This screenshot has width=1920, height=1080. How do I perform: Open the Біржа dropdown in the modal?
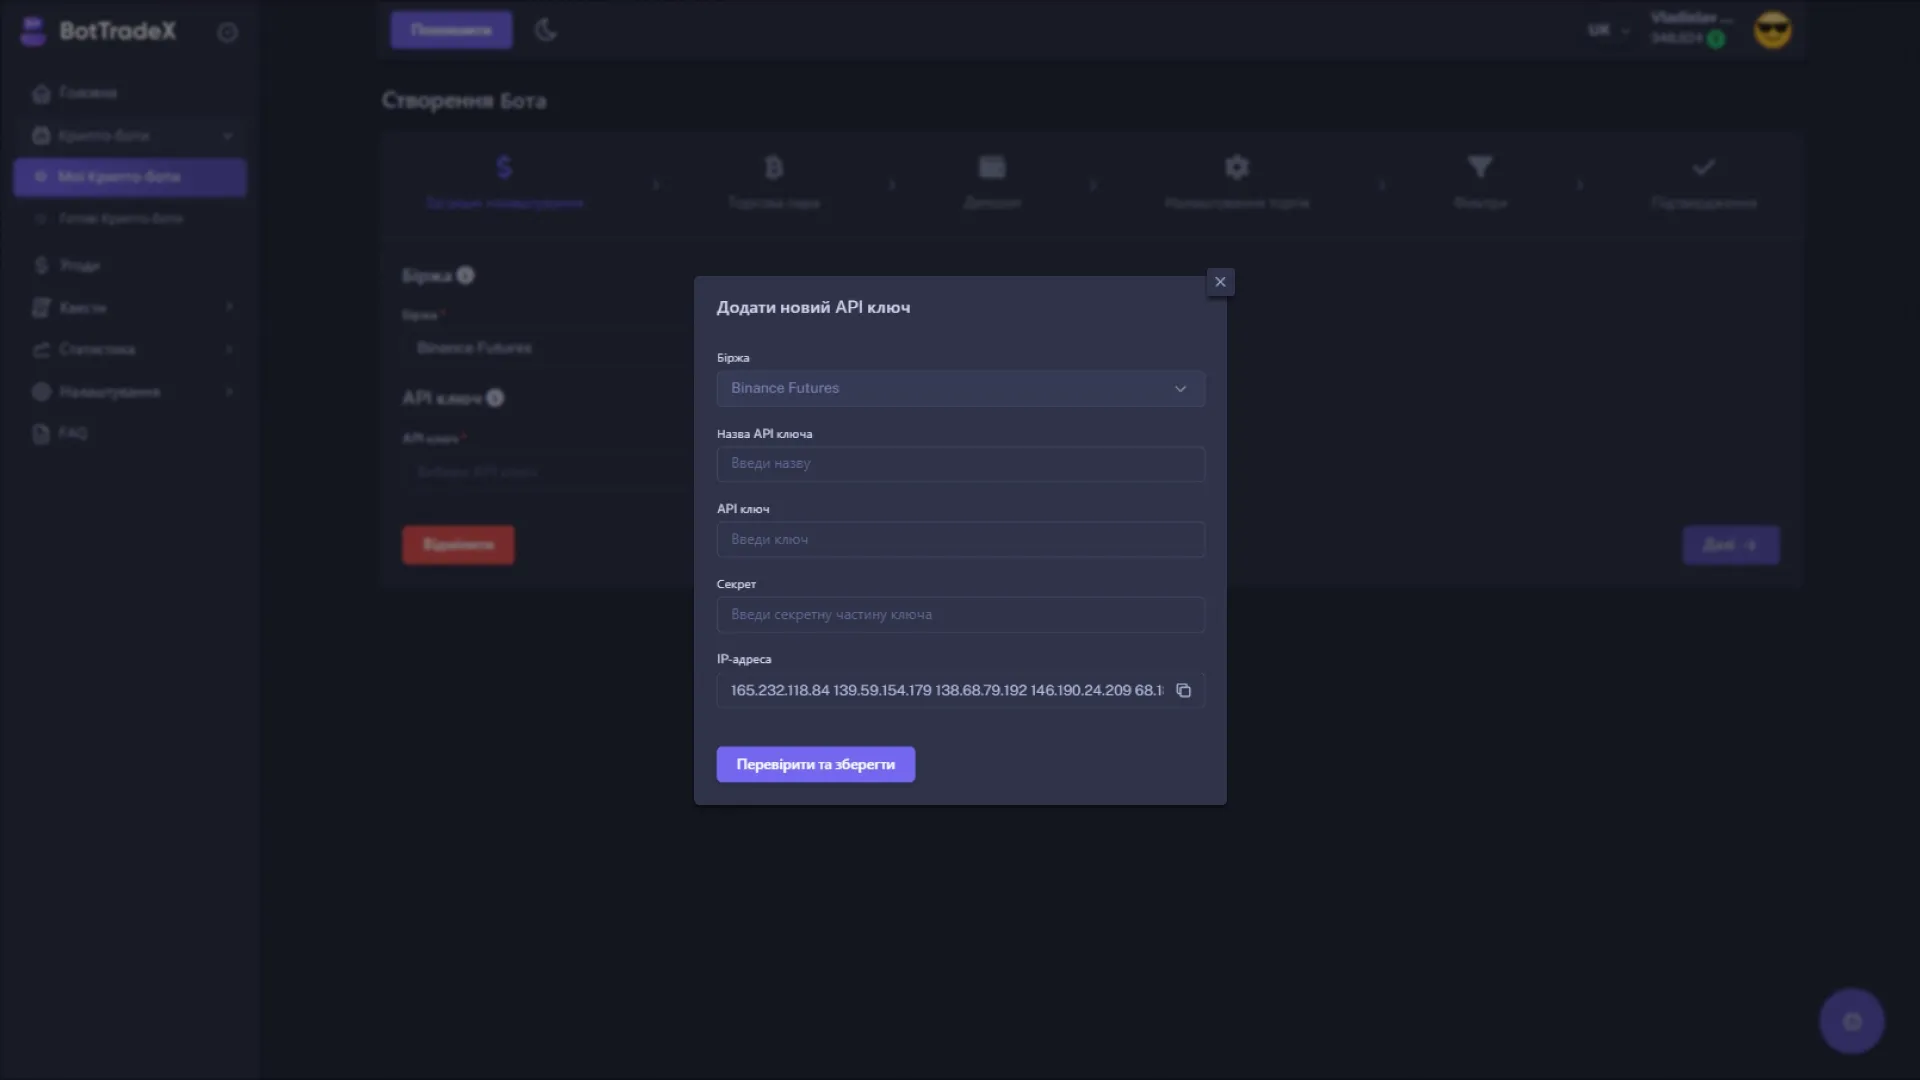pyautogui.click(x=959, y=388)
